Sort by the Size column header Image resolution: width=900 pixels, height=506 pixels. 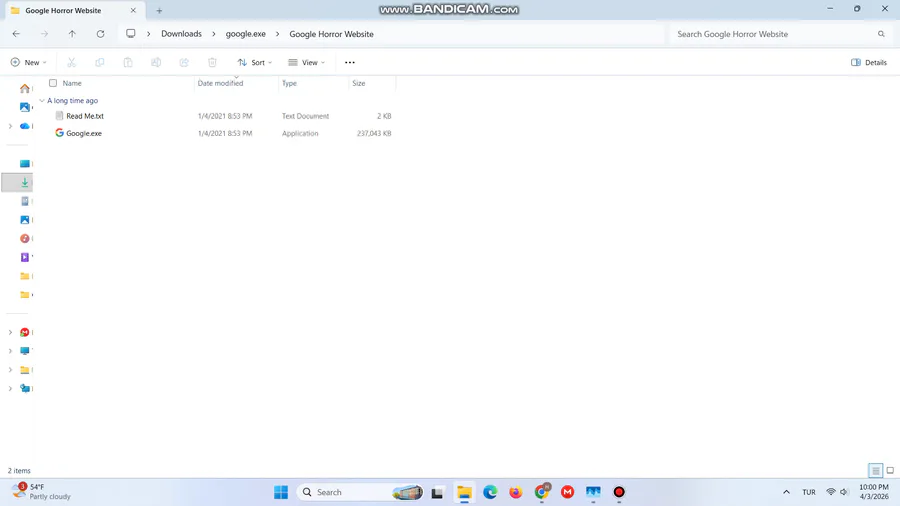pyautogui.click(x=359, y=83)
